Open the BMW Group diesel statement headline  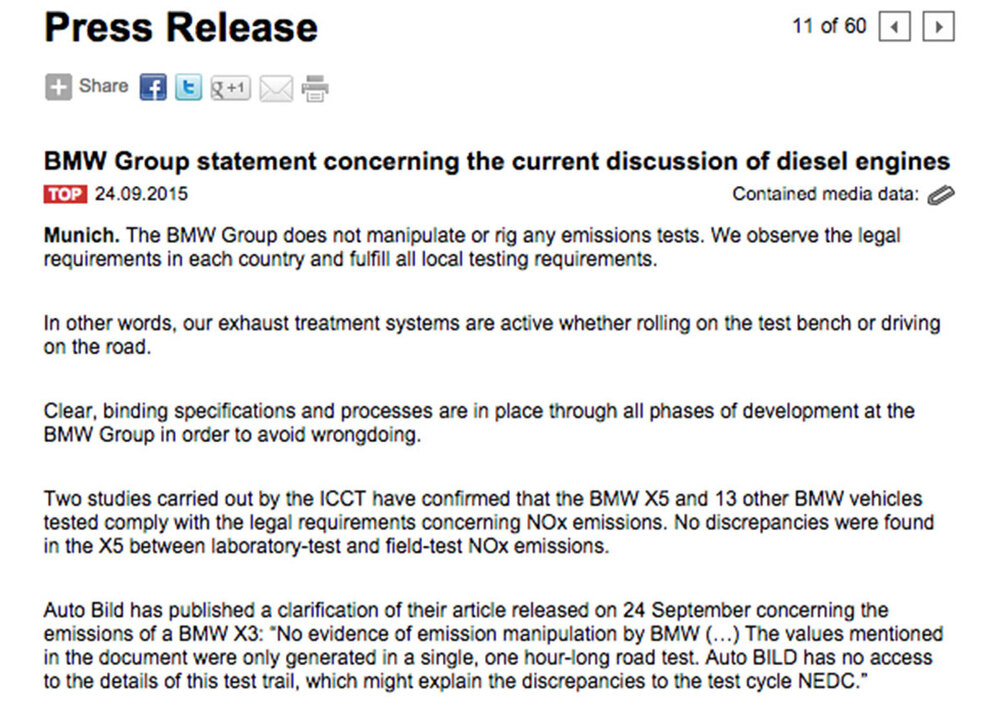(x=496, y=161)
